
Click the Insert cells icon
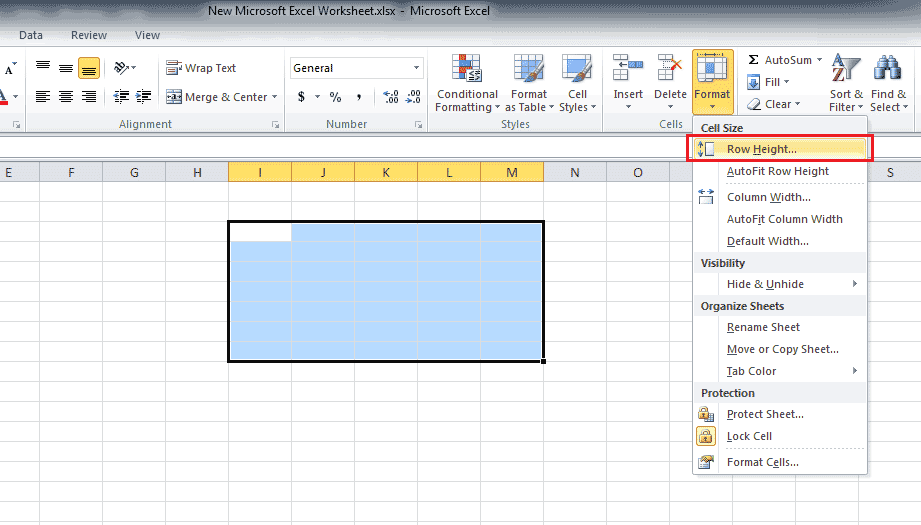628,68
